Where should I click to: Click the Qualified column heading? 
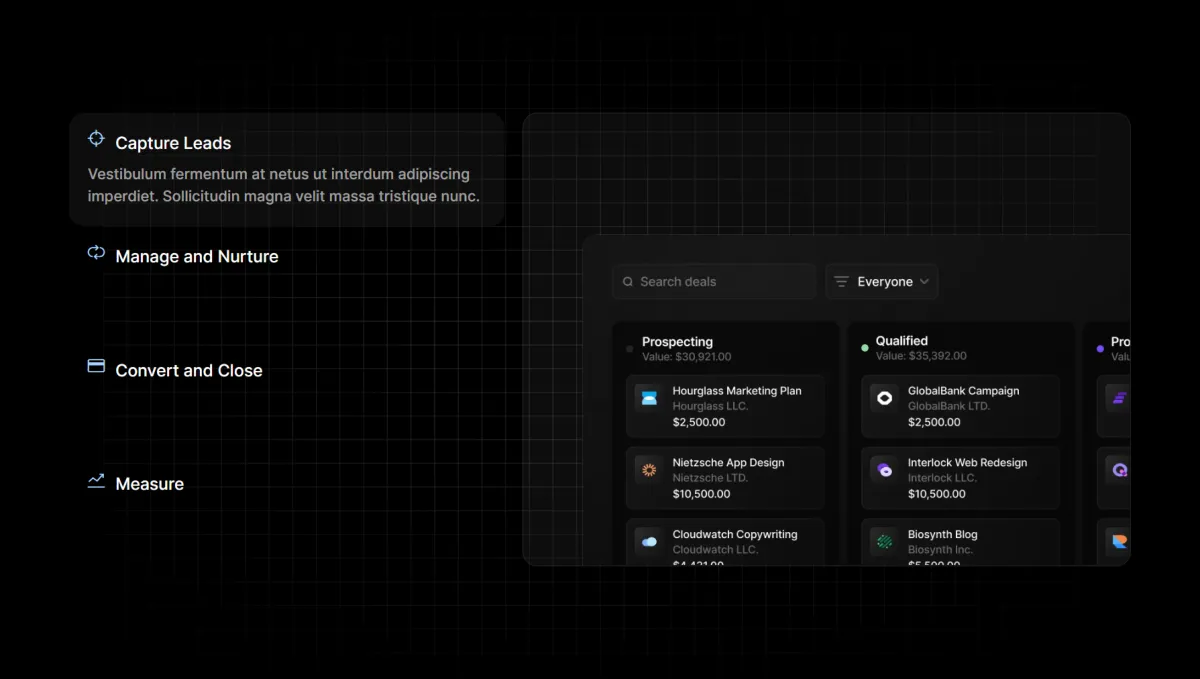coord(902,341)
